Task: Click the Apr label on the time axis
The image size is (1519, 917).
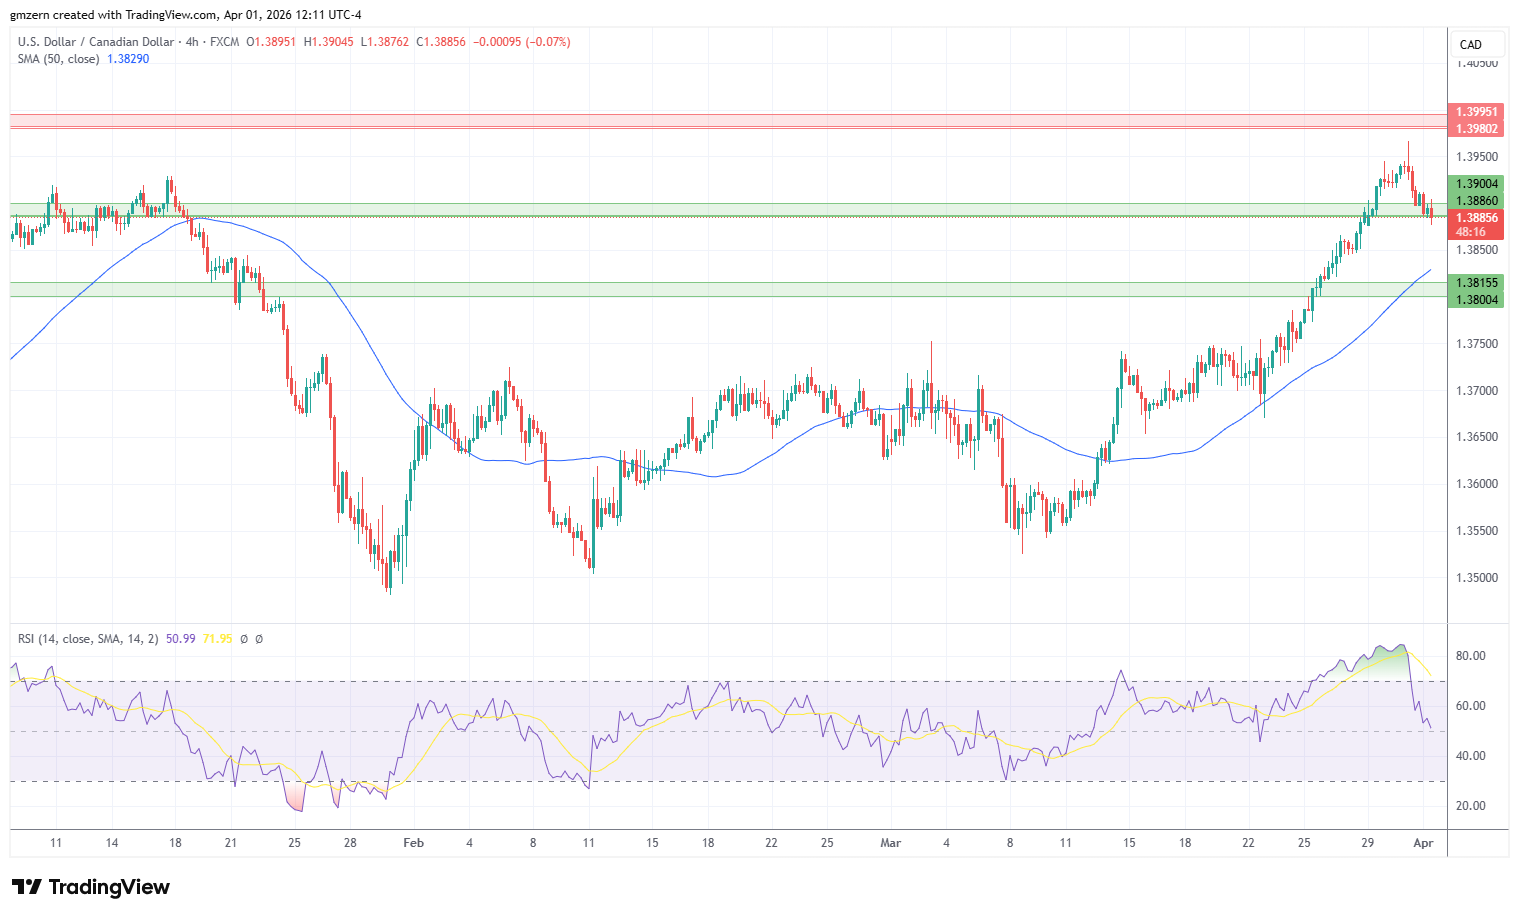Action: tap(1424, 843)
